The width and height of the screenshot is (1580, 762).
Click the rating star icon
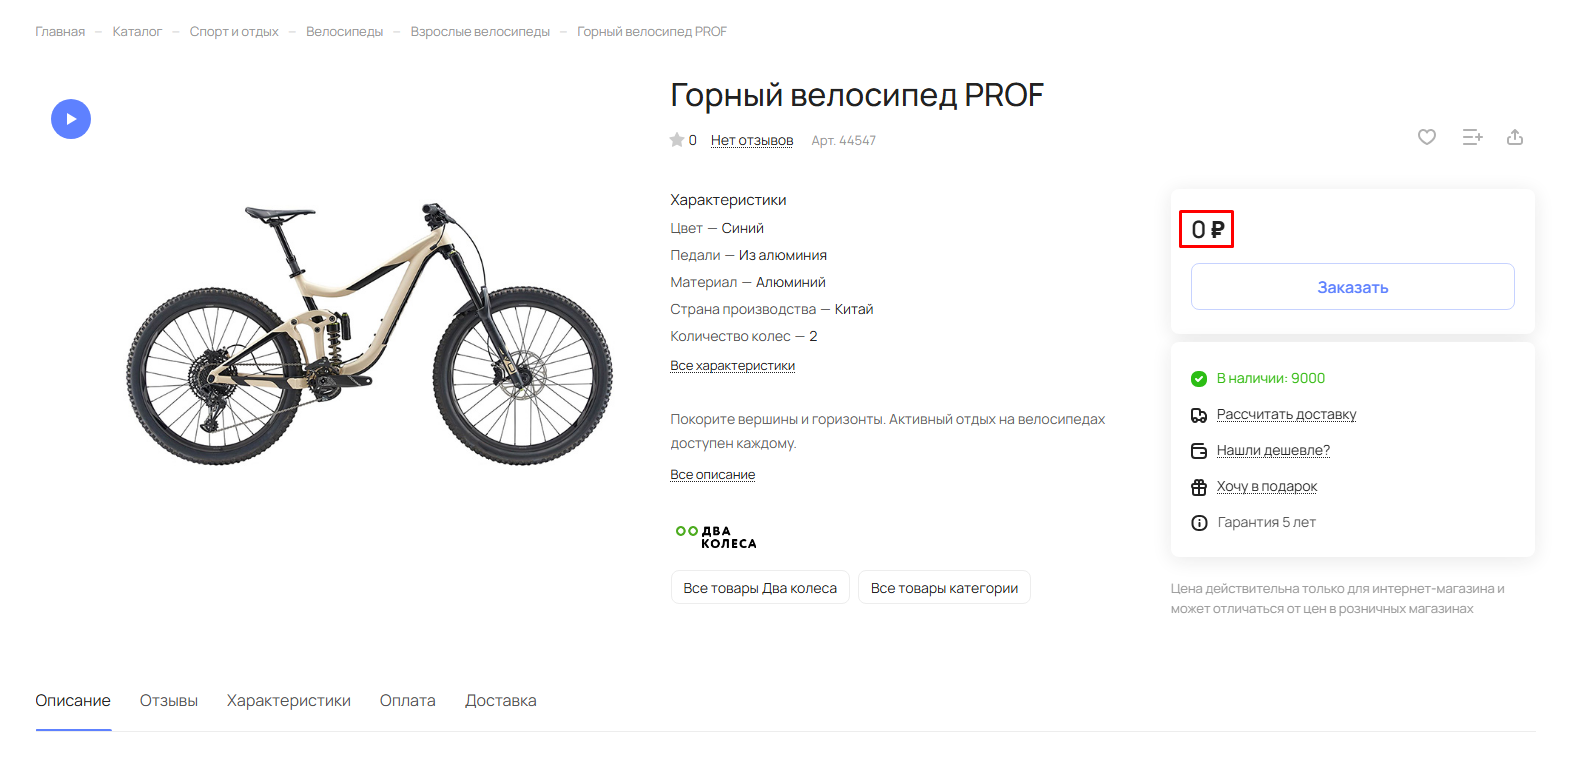pyautogui.click(x=677, y=140)
